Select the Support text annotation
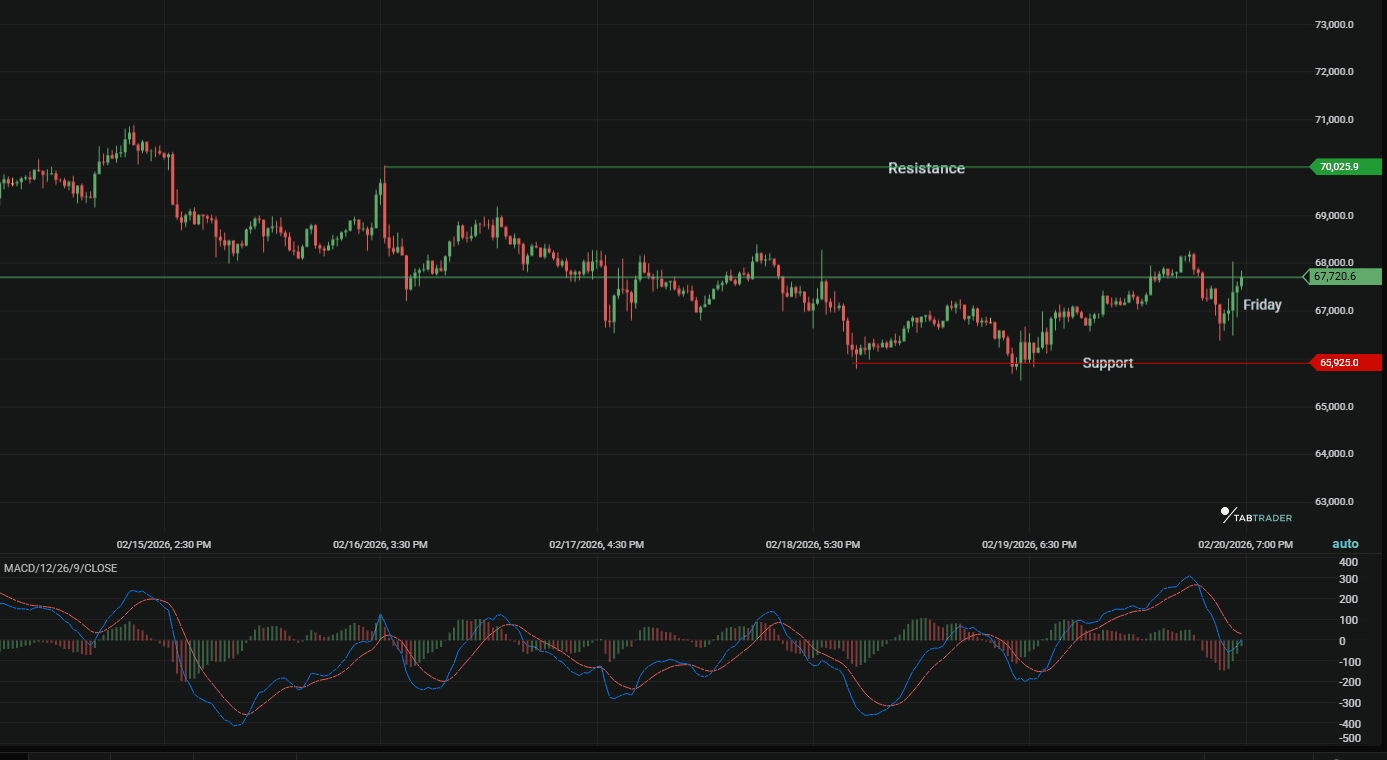This screenshot has width=1387, height=760. tap(1107, 363)
